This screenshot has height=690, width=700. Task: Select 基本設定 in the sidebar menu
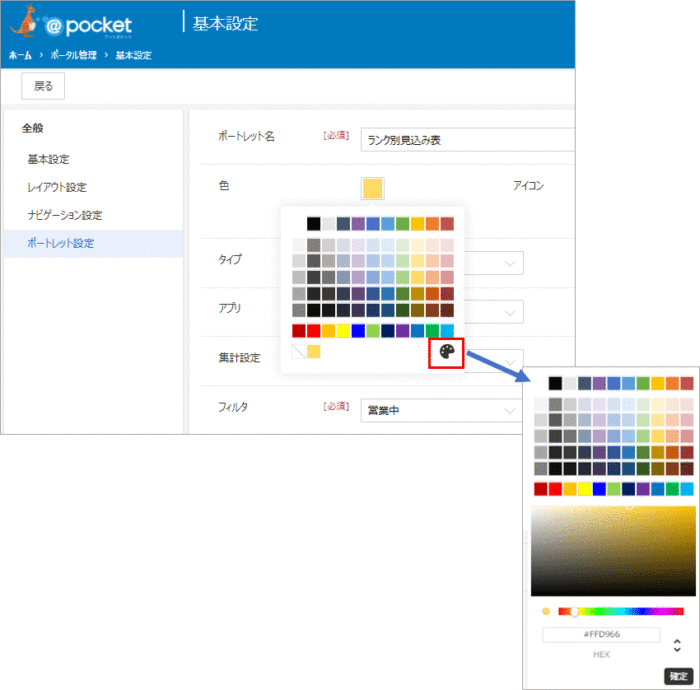coord(48,159)
